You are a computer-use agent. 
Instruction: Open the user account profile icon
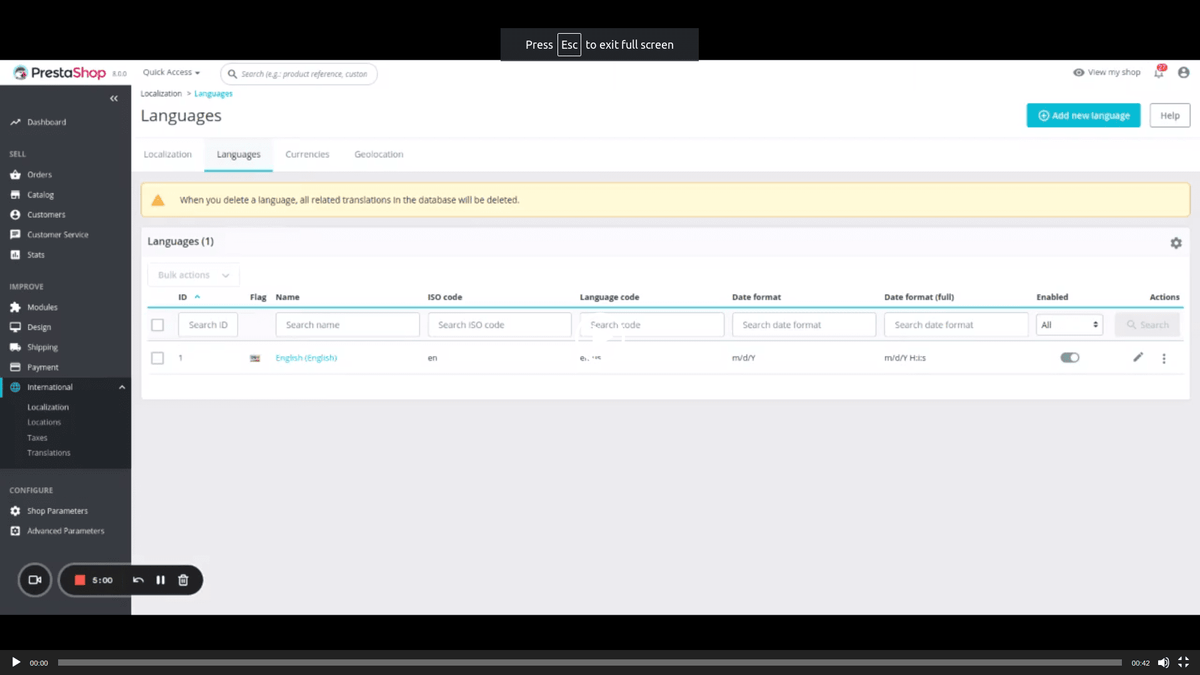tap(1183, 72)
